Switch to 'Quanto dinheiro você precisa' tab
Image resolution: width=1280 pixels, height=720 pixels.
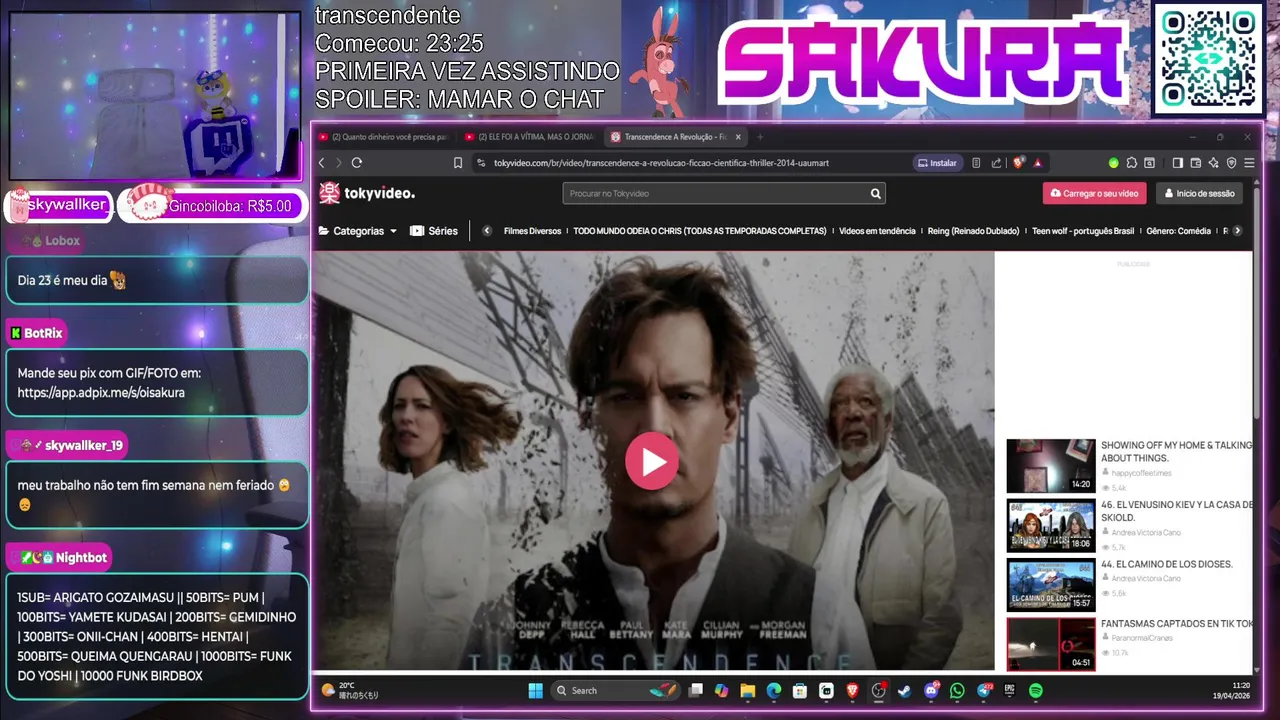383,137
